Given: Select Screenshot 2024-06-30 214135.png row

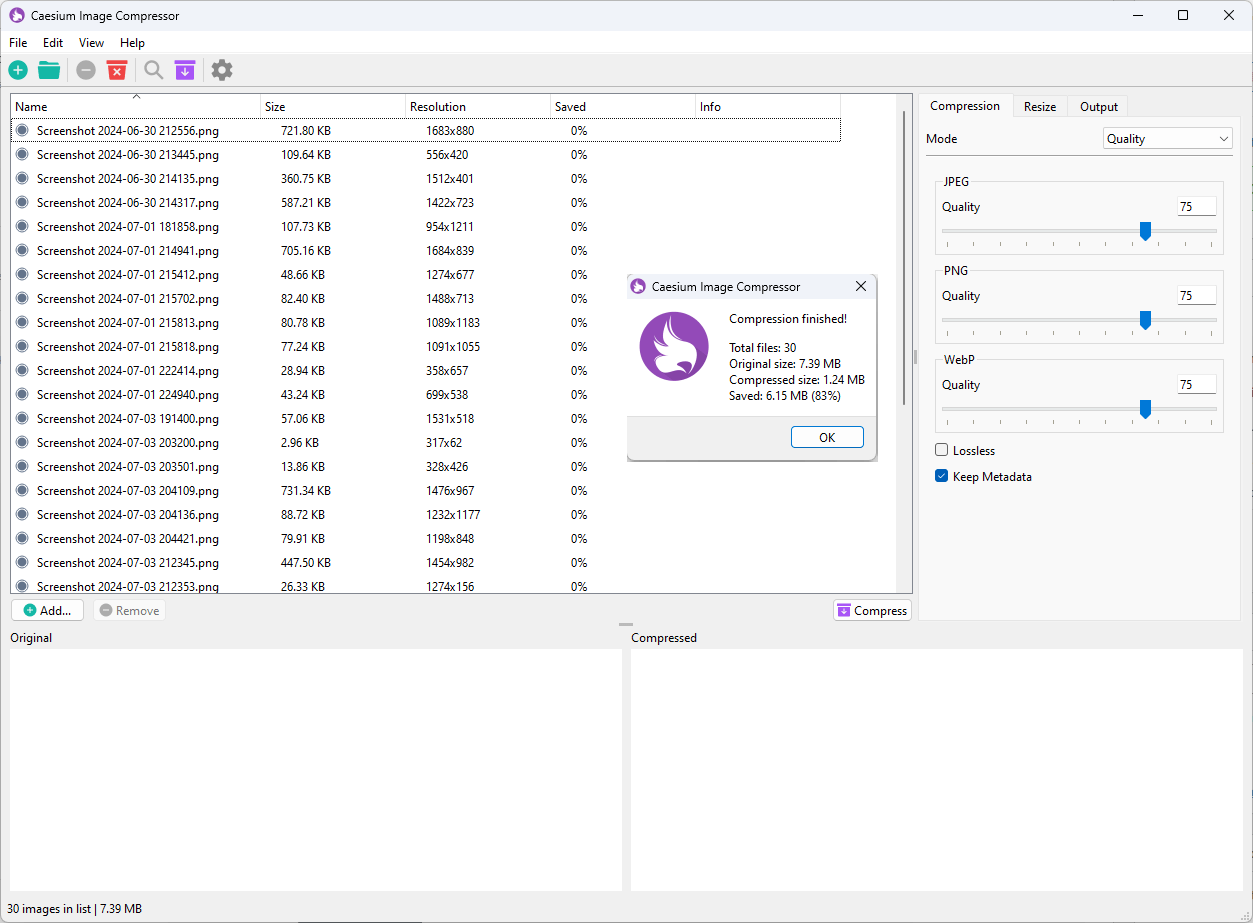Looking at the screenshot, I should 426,179.
